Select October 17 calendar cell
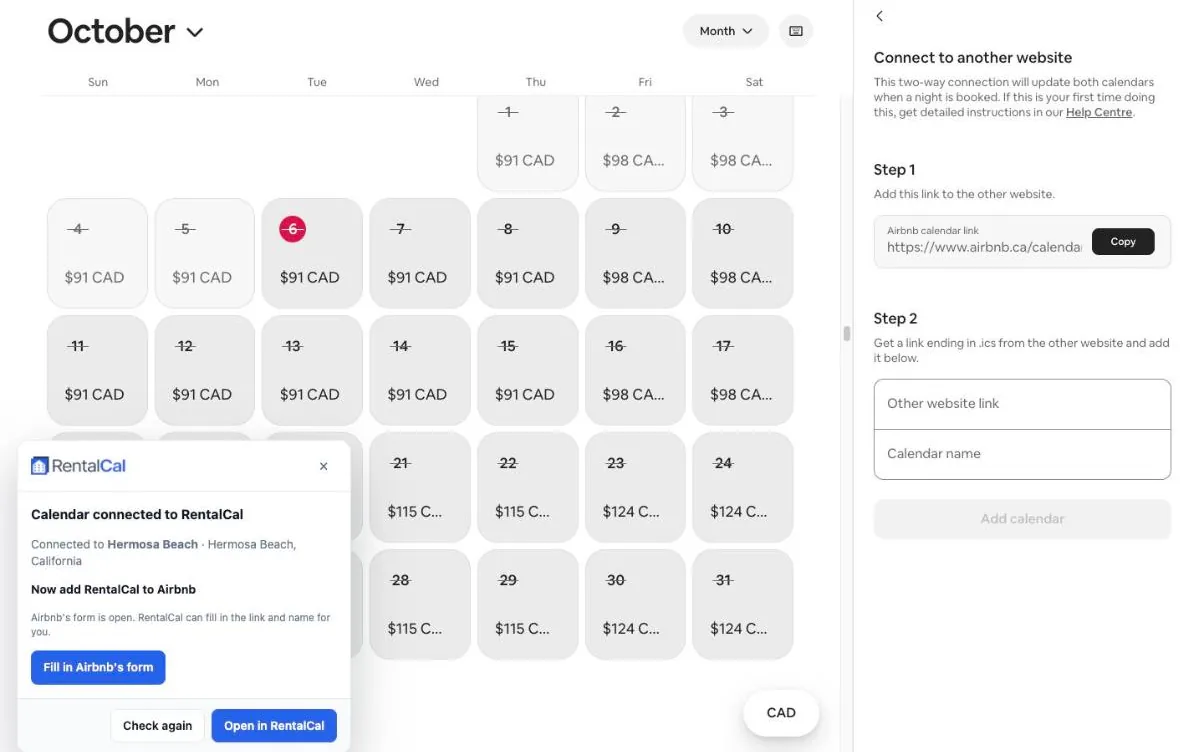 tap(742, 370)
